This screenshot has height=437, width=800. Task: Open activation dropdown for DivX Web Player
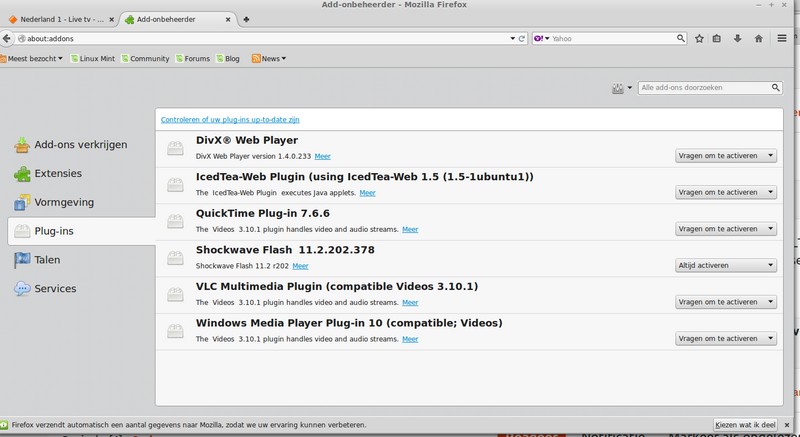(x=726, y=156)
